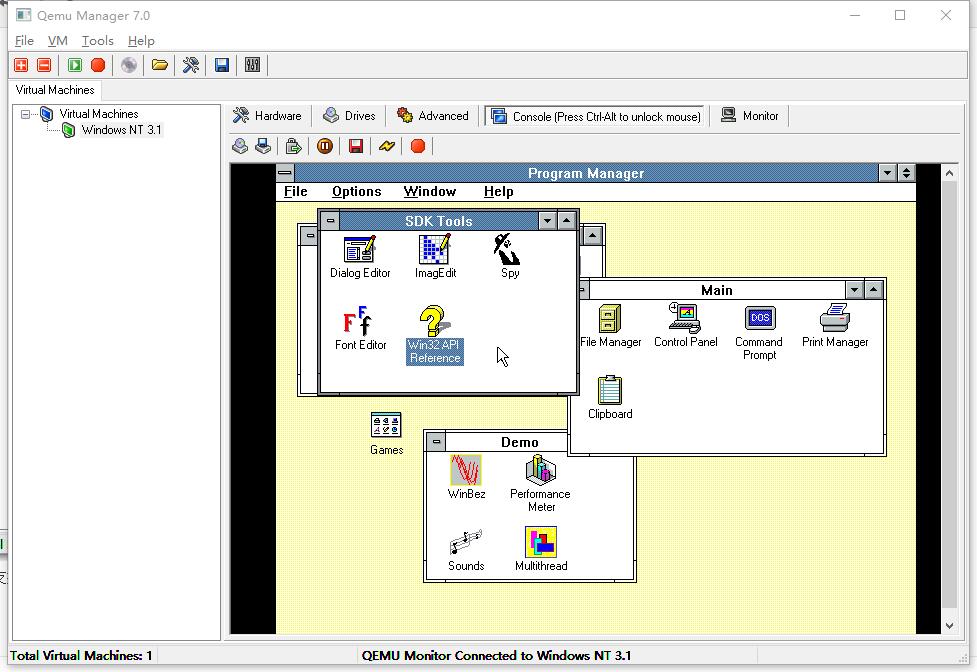Viewport: 977px width, 672px height.
Task: Select the Win32 API Reference icon
Action: [x=434, y=335]
